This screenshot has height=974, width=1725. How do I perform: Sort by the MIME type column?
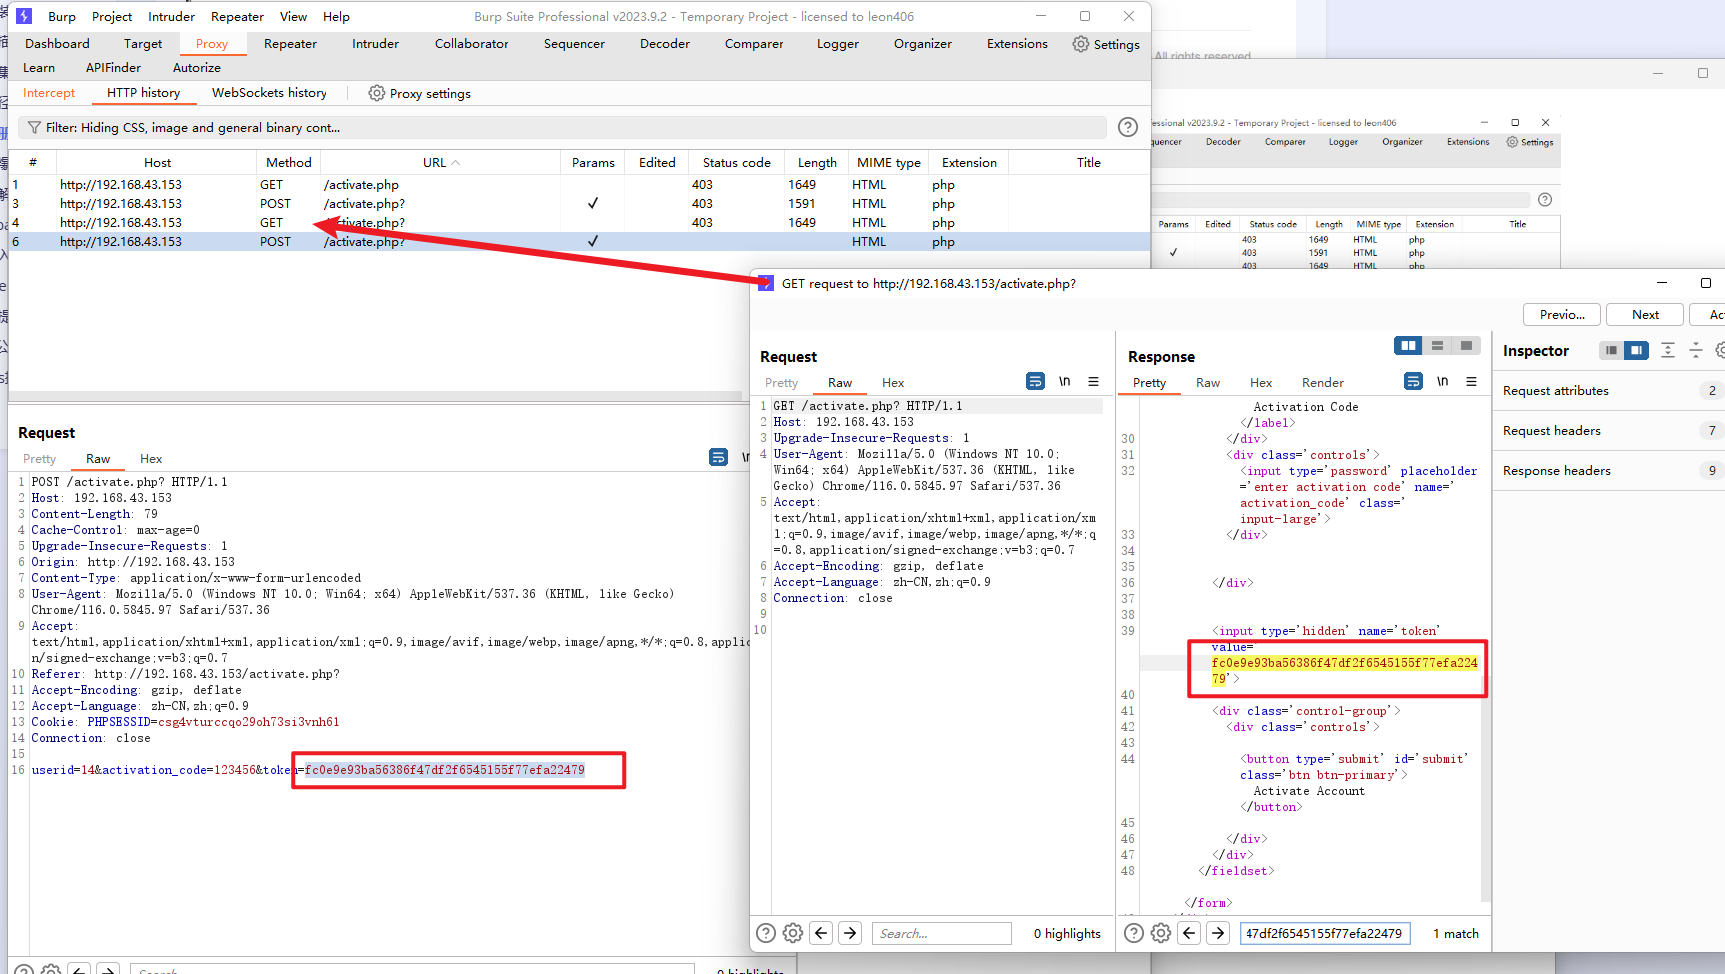coord(888,162)
